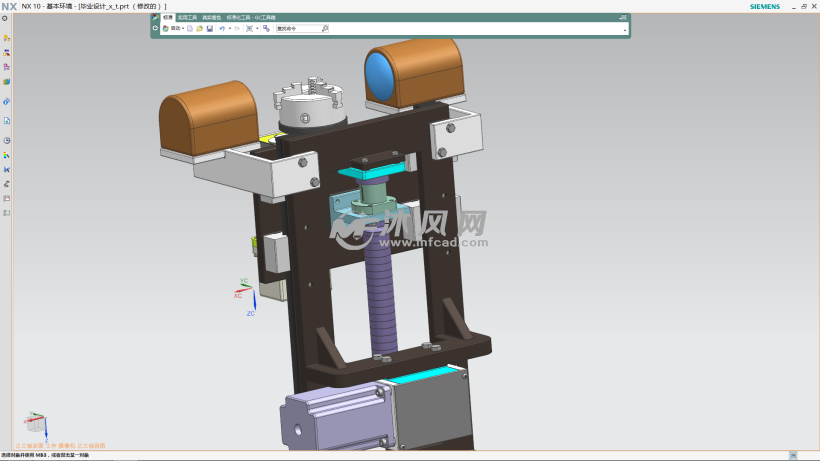
Task: Show the History clock panel
Action: click(6, 140)
